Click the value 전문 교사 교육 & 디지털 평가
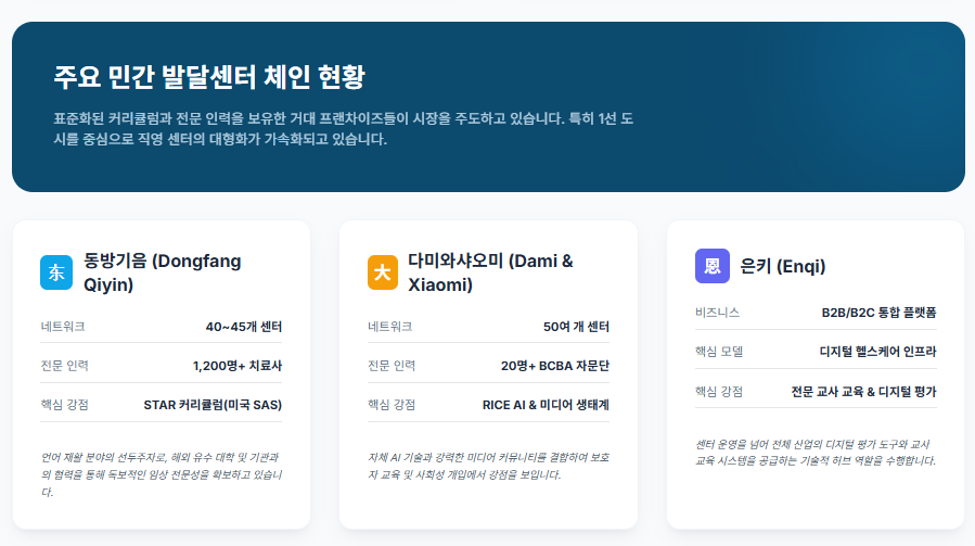 tap(863, 391)
